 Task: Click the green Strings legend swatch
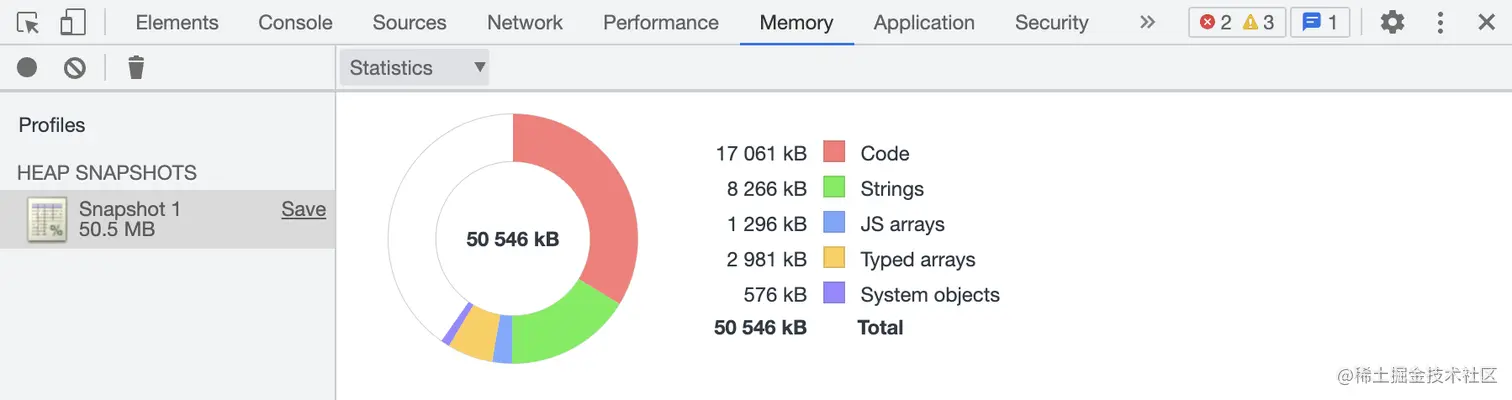(x=834, y=188)
